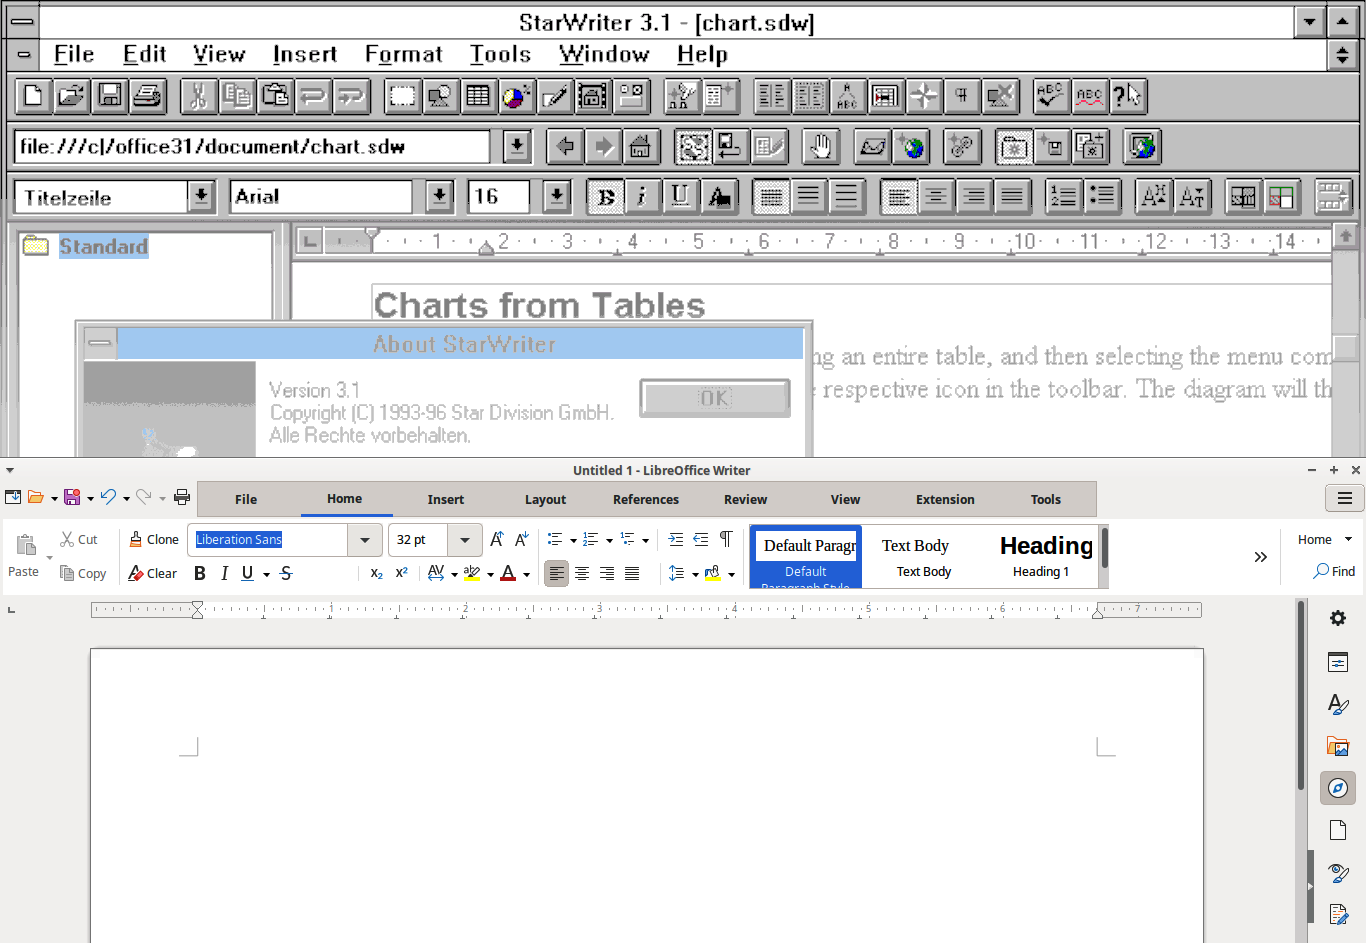Open the Find sidebar in LibreOffice Writer

(x=1334, y=571)
